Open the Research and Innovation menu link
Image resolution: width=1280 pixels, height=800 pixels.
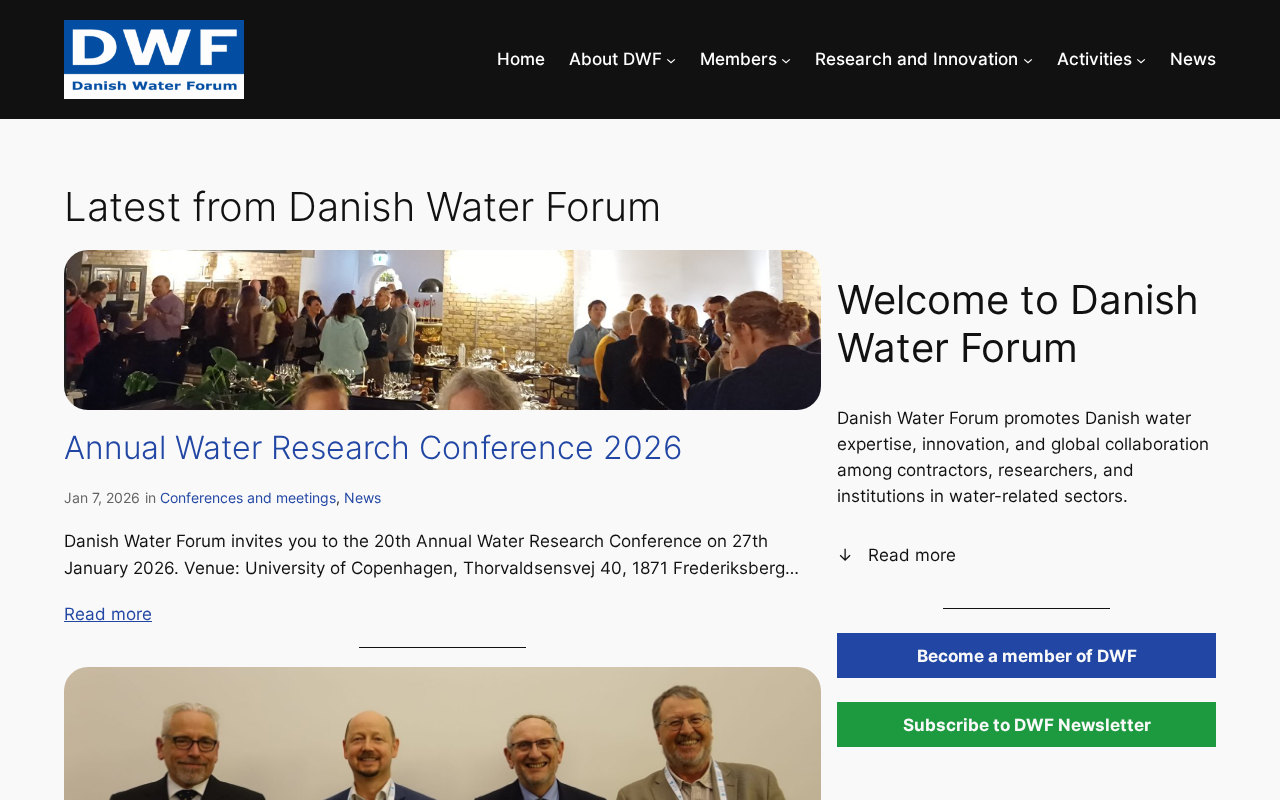click(916, 59)
